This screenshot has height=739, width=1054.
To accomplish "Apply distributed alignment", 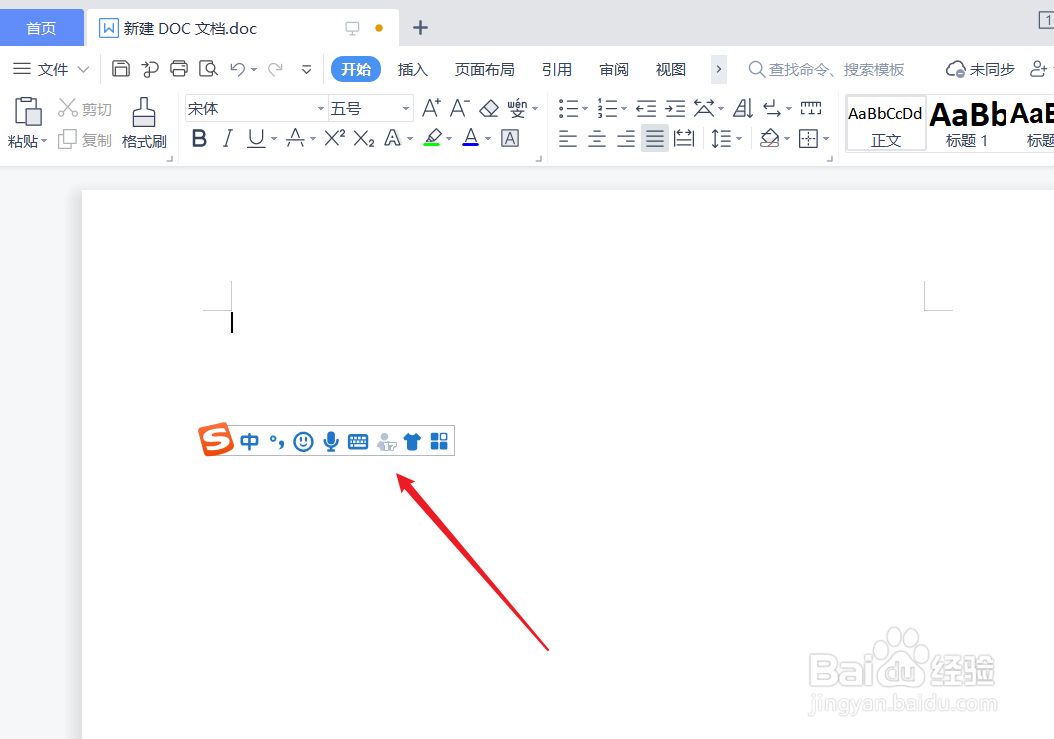I will point(684,139).
